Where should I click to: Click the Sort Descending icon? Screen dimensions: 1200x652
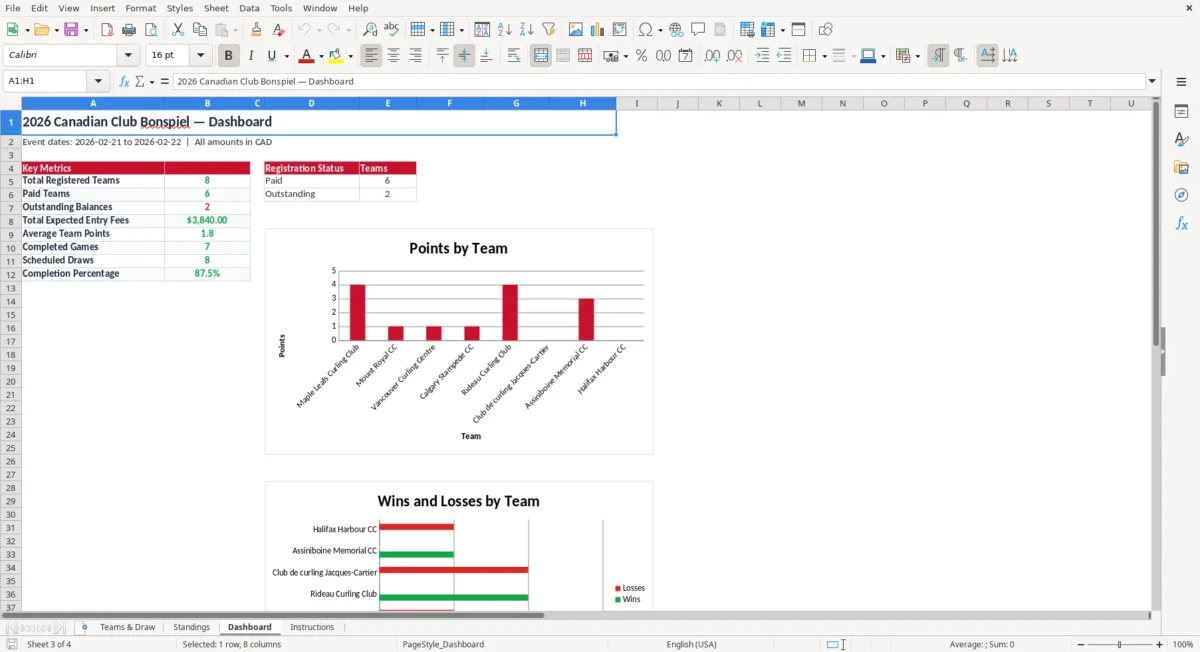click(x=527, y=29)
